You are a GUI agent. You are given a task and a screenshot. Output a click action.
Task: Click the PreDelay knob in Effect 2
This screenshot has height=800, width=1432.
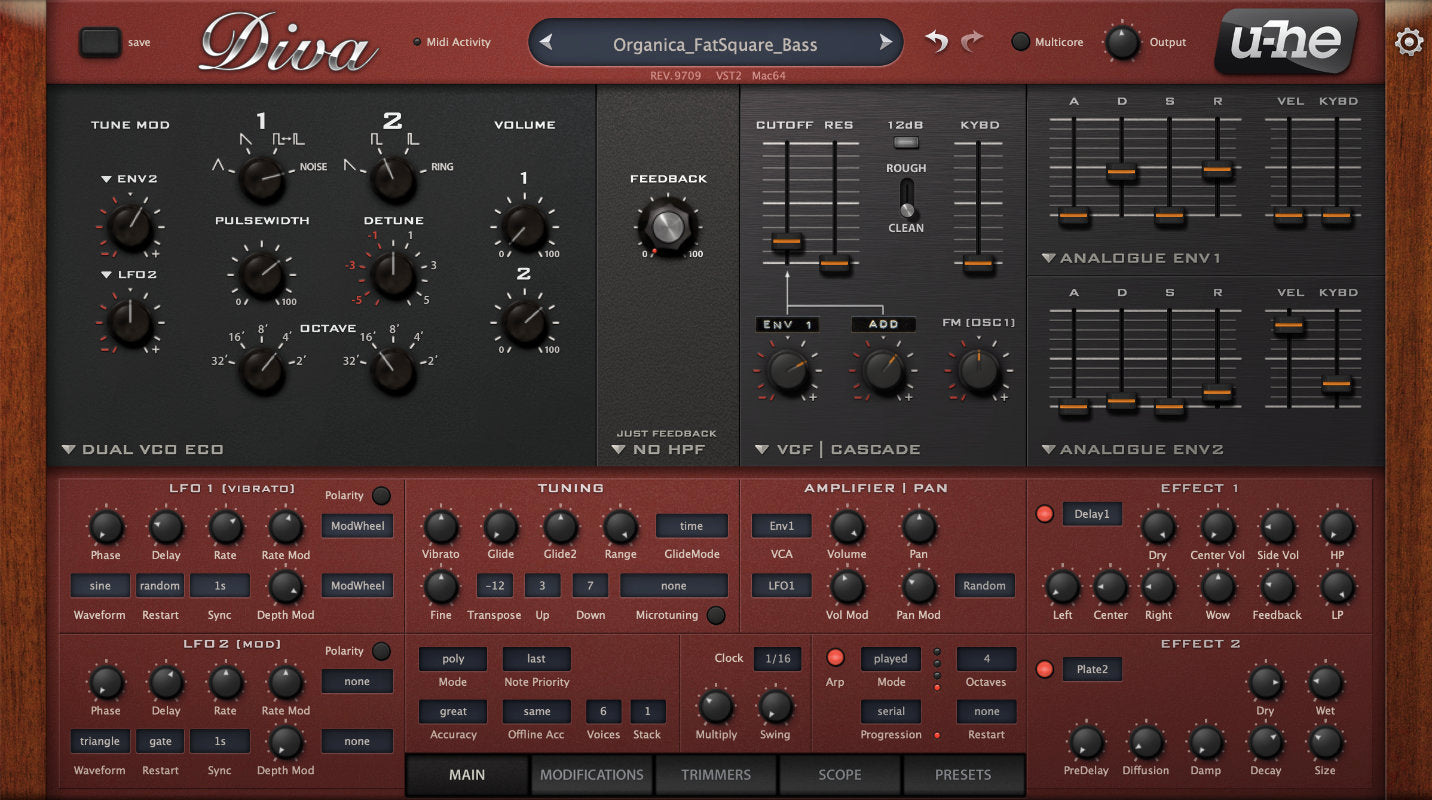click(x=1085, y=743)
